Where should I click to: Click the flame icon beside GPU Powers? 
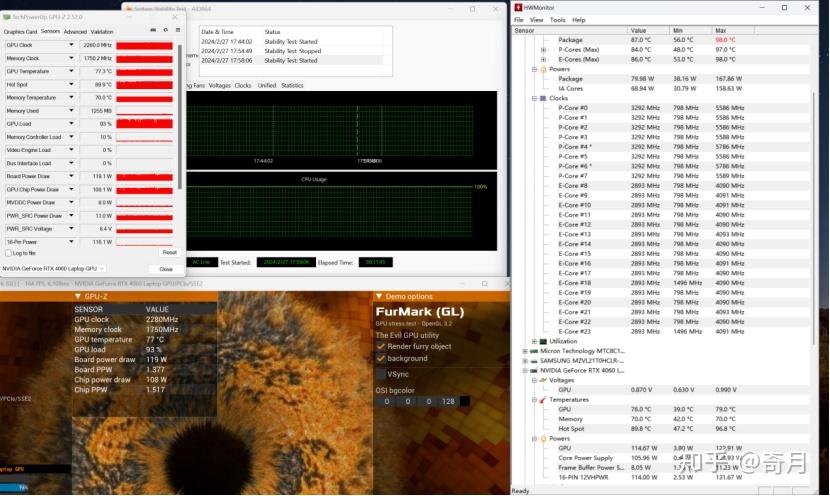pyautogui.click(x=543, y=439)
